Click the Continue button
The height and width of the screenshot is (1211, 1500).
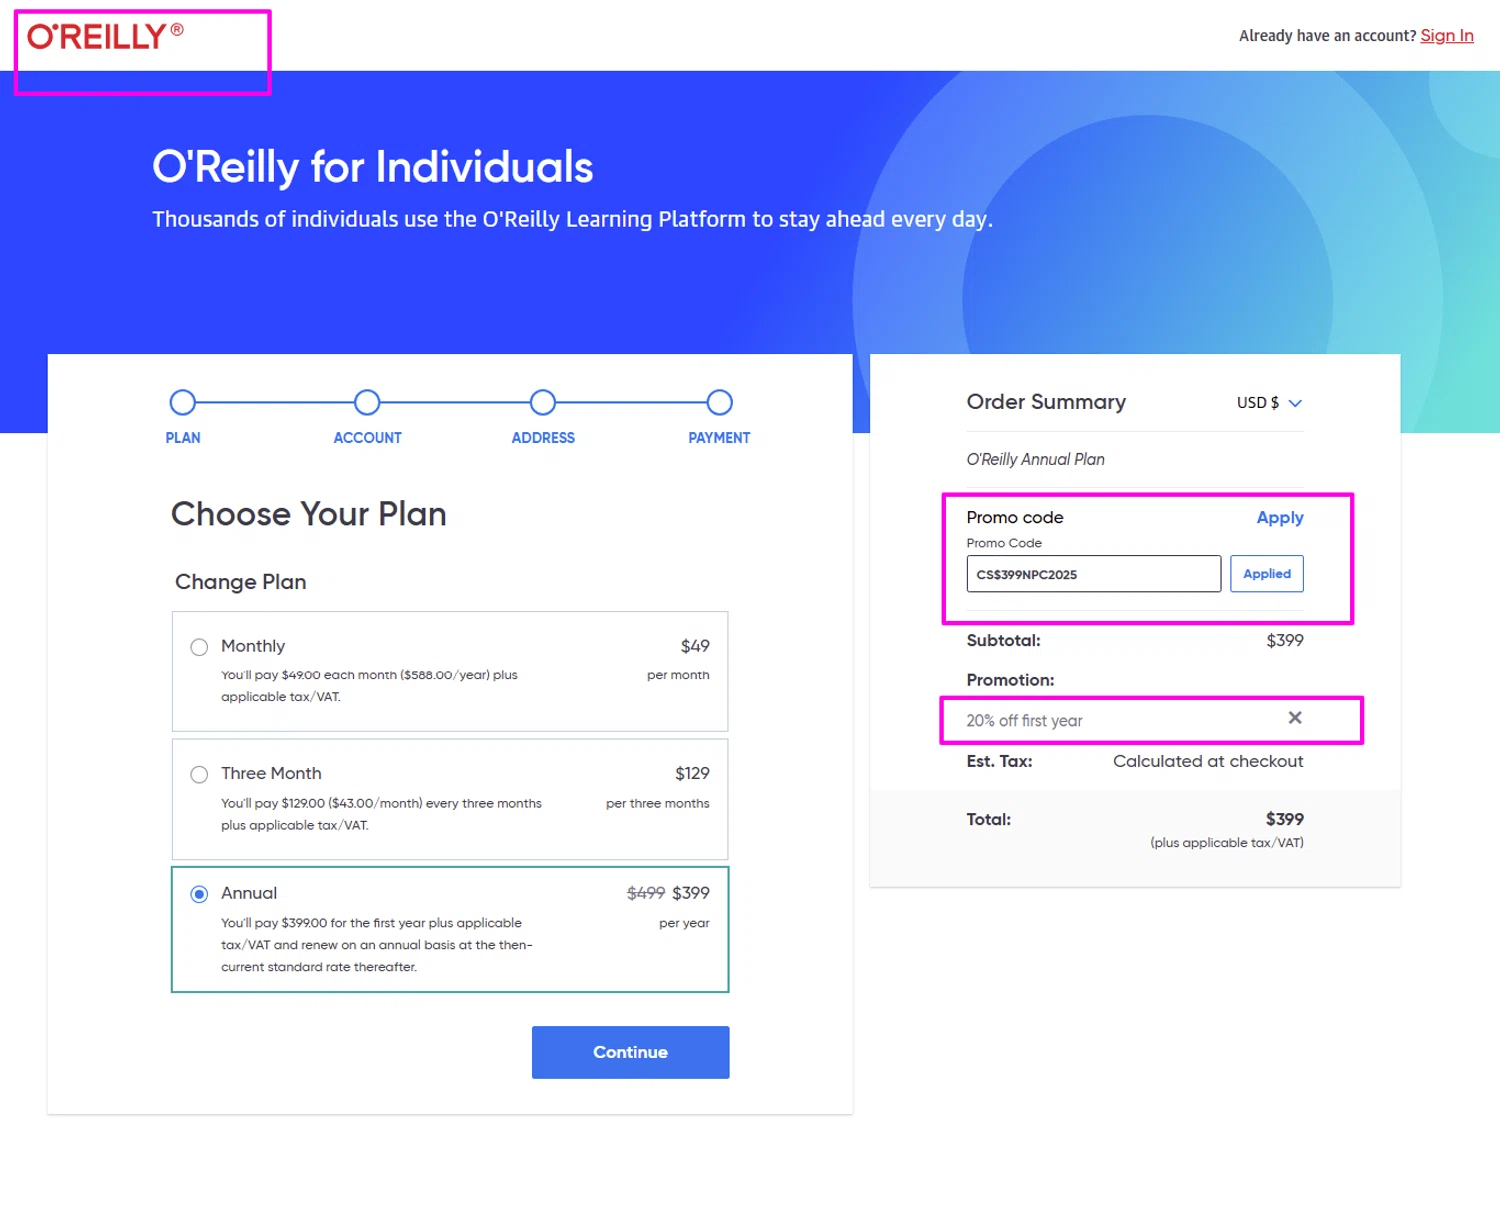[x=630, y=1052]
